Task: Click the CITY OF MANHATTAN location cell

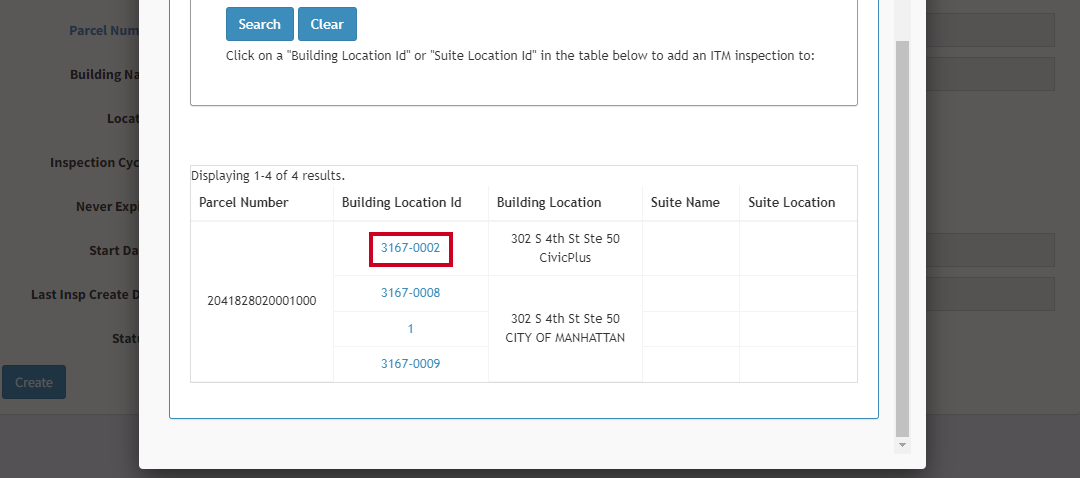Action: (x=565, y=329)
